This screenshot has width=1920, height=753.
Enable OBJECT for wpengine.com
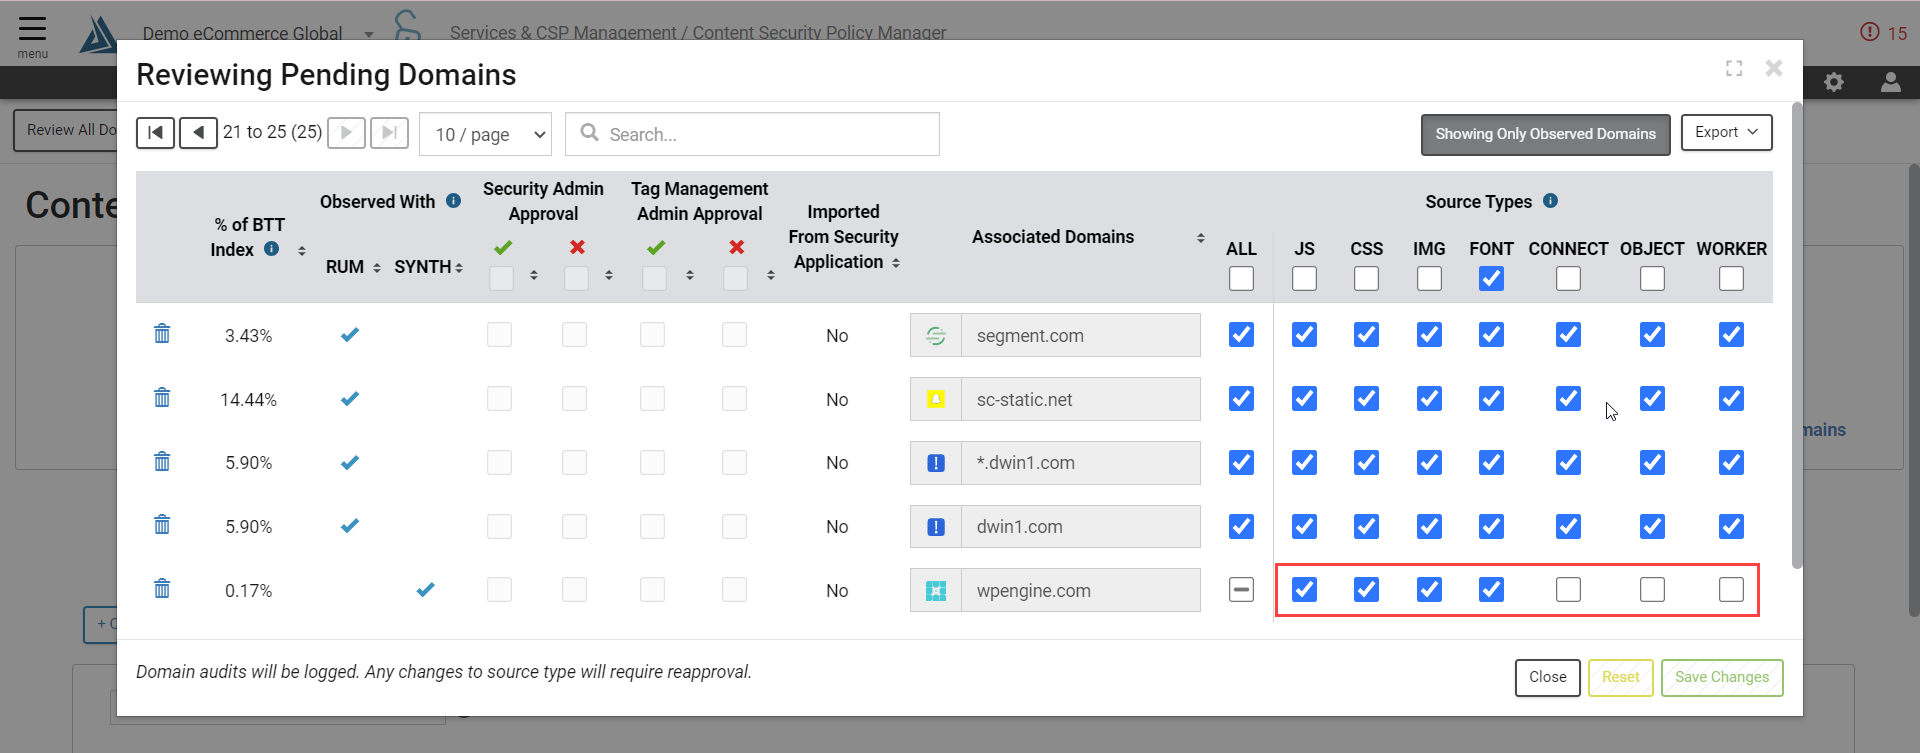click(x=1652, y=590)
